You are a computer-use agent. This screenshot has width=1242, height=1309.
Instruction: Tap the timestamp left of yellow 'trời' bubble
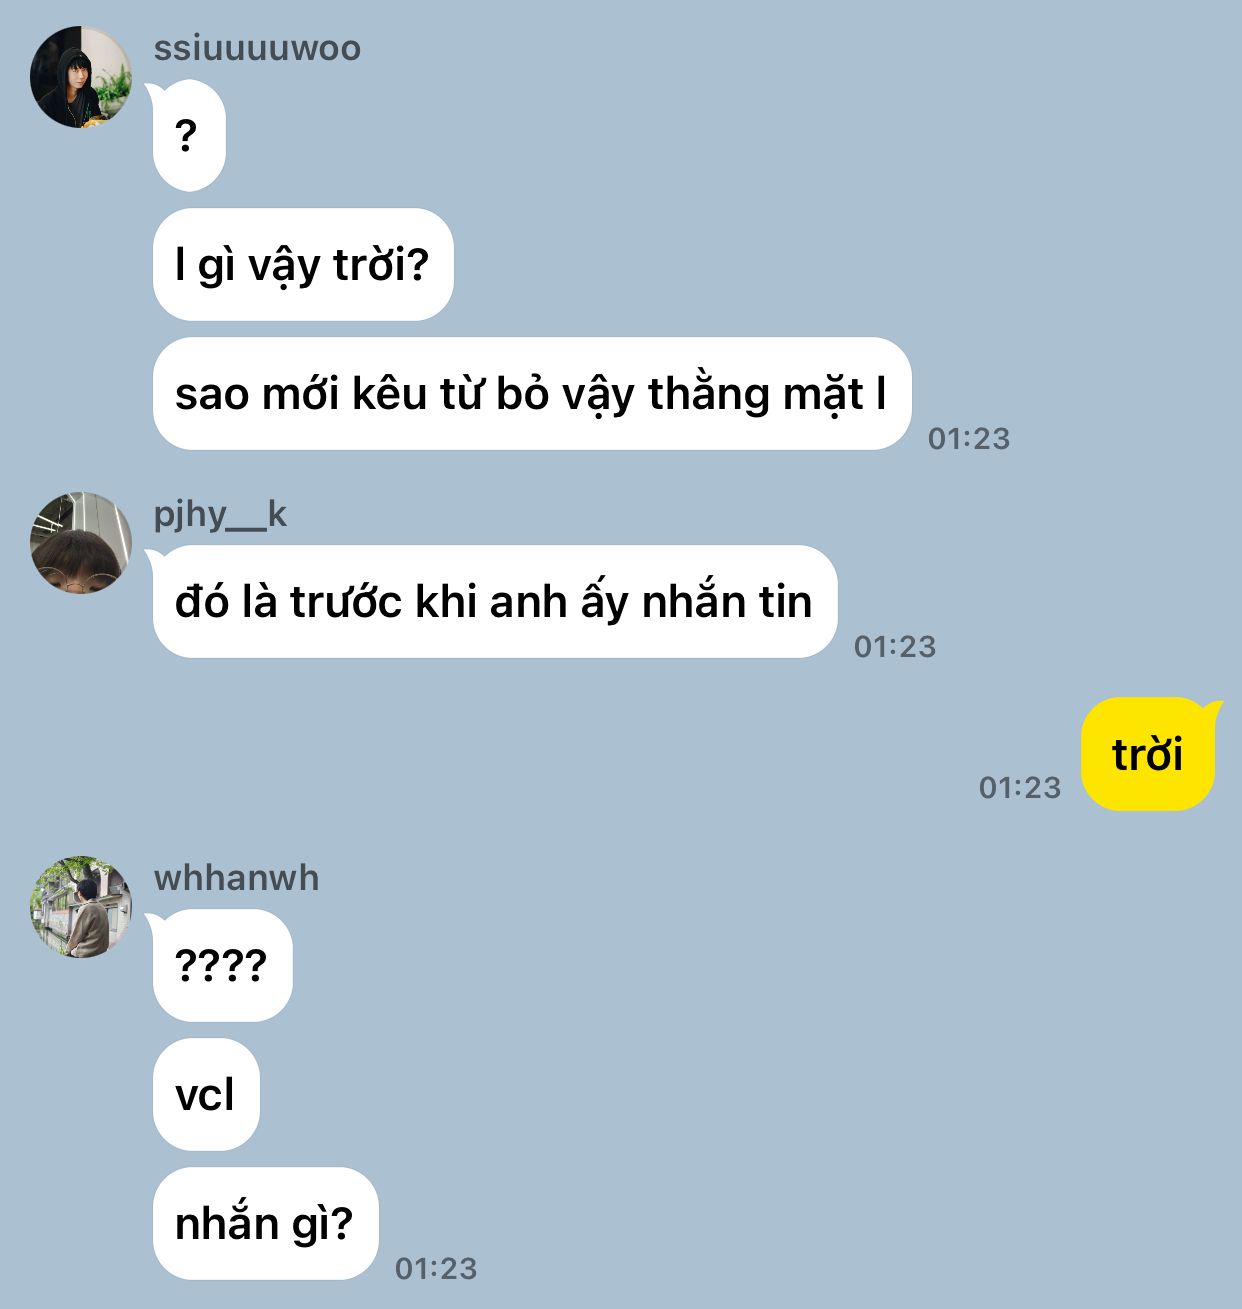point(1020,787)
